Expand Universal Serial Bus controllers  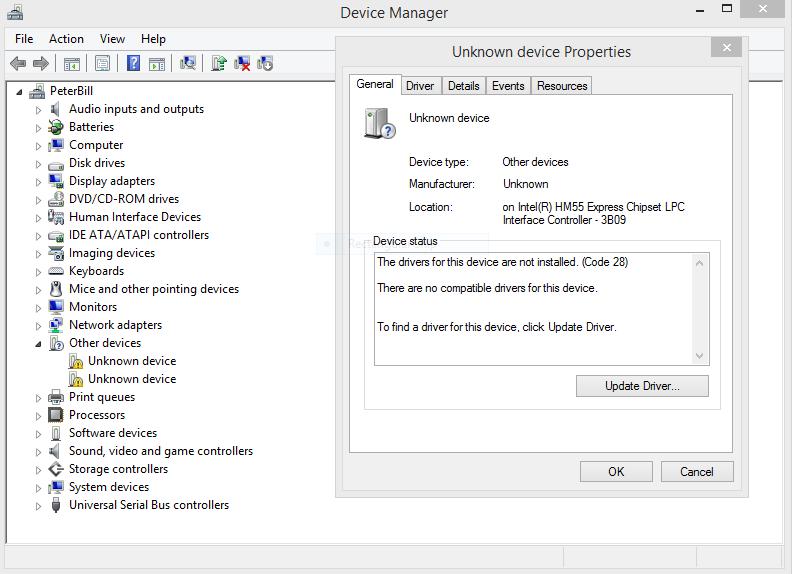39,506
